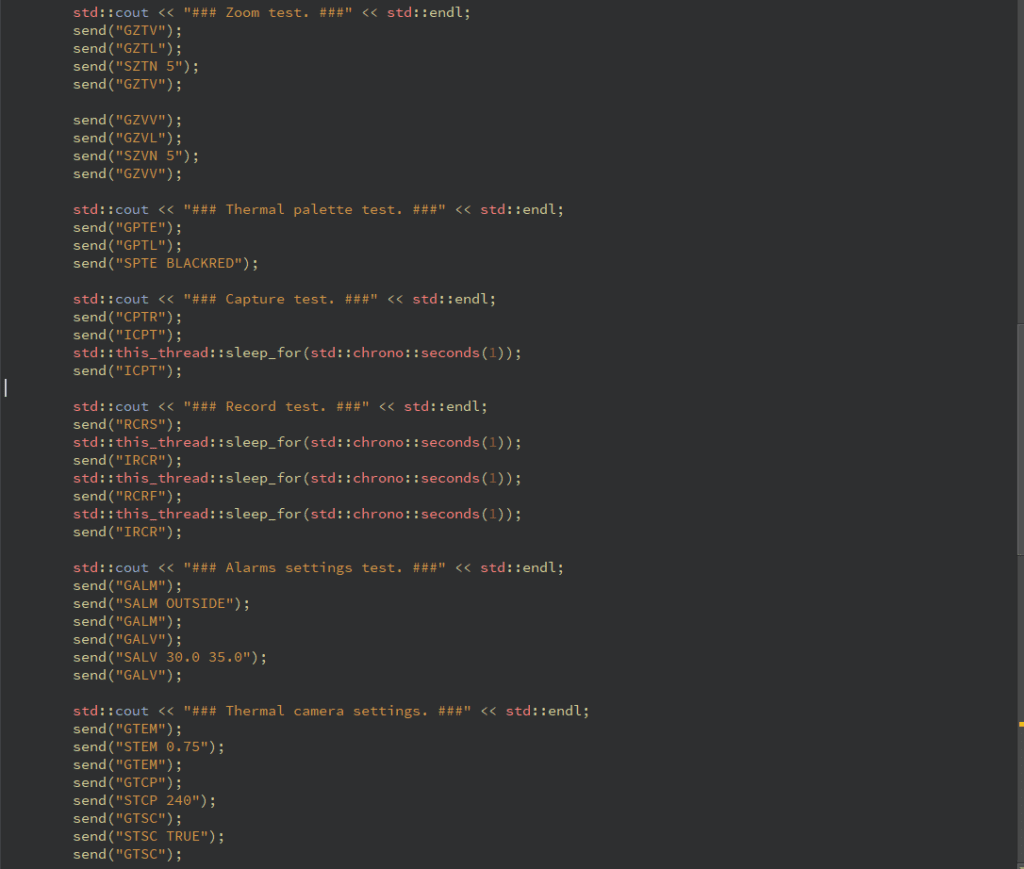Click the send("STEM 0.75") statement
1024x869 pixels.
(149, 746)
